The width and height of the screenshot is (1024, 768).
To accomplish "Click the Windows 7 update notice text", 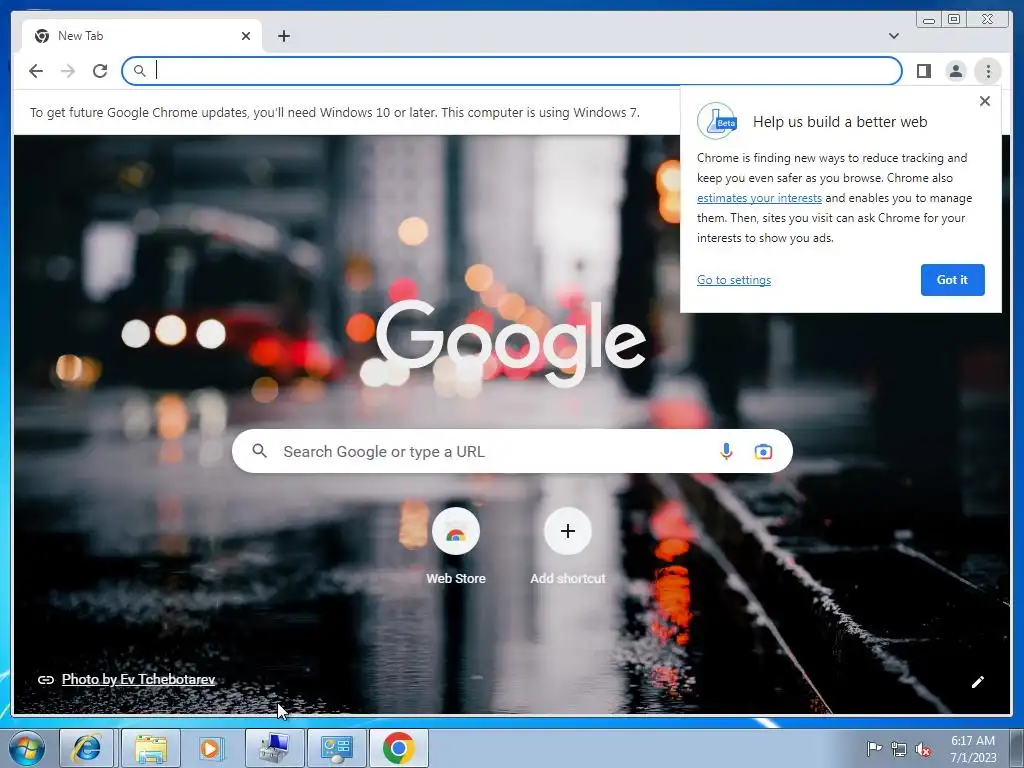I will pos(334,112).
